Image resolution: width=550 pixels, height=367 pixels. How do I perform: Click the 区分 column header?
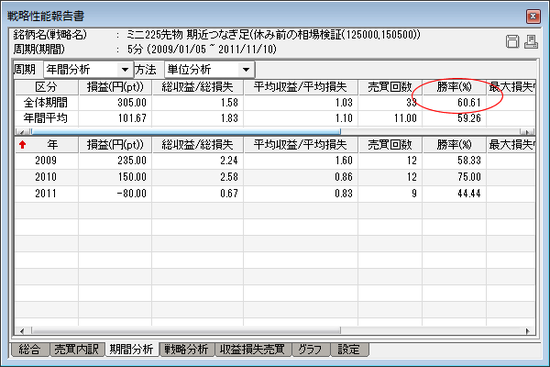click(x=46, y=87)
